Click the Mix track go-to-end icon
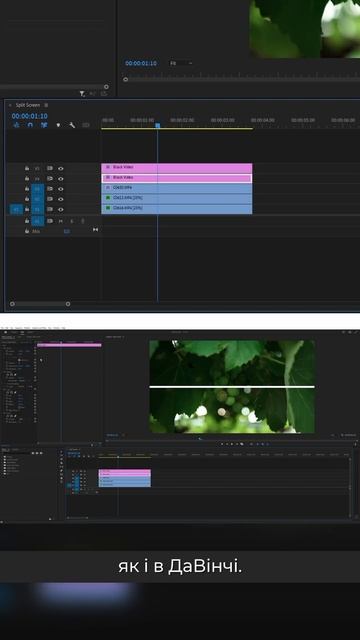 95,230
